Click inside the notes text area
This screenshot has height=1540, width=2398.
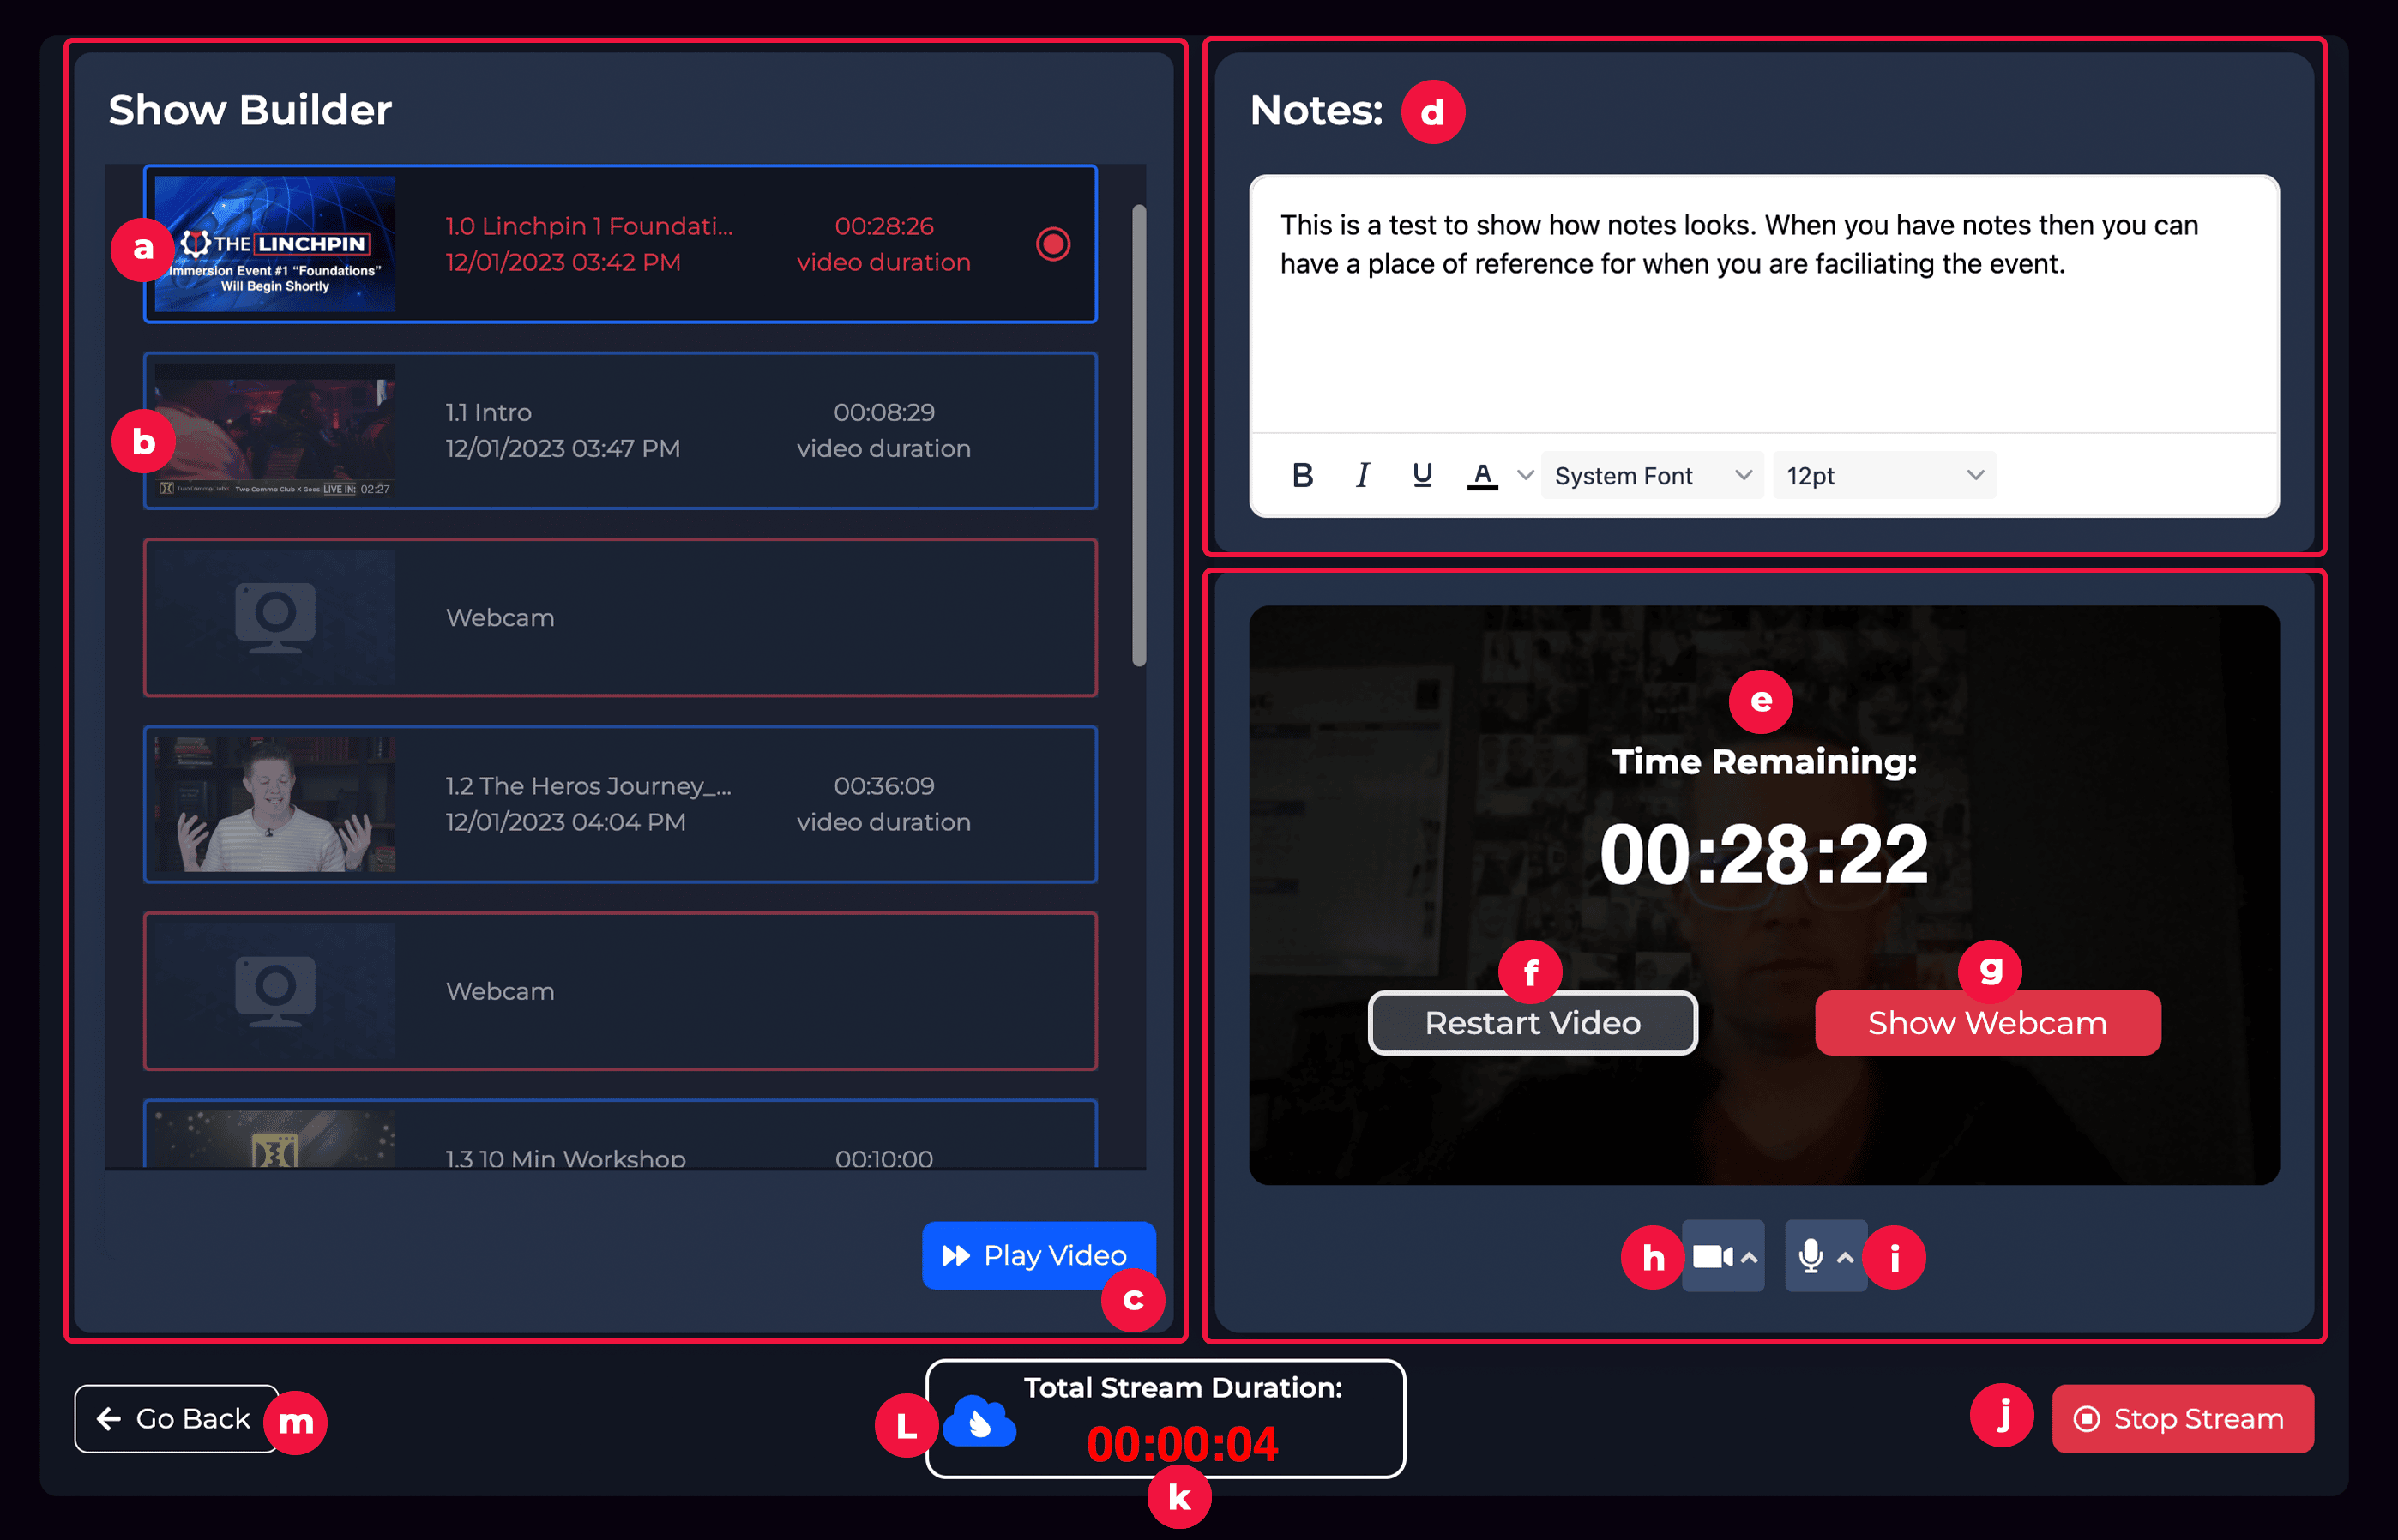coord(1763,305)
